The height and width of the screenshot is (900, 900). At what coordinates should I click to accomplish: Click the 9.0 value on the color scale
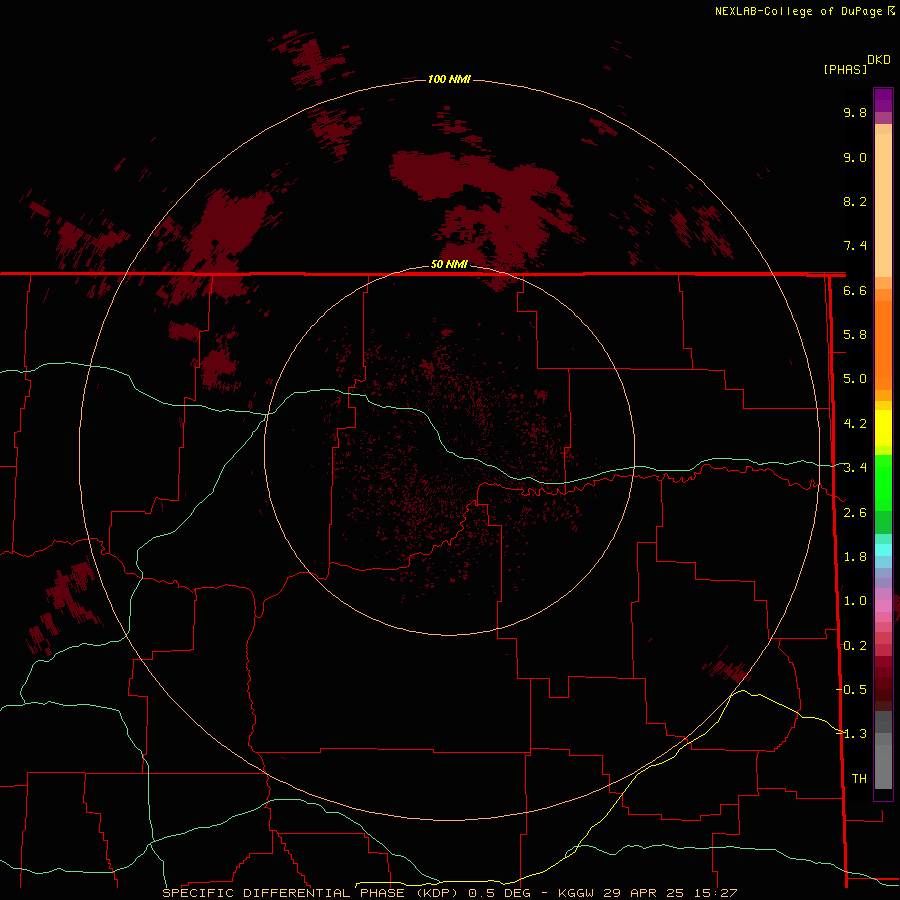pos(855,157)
